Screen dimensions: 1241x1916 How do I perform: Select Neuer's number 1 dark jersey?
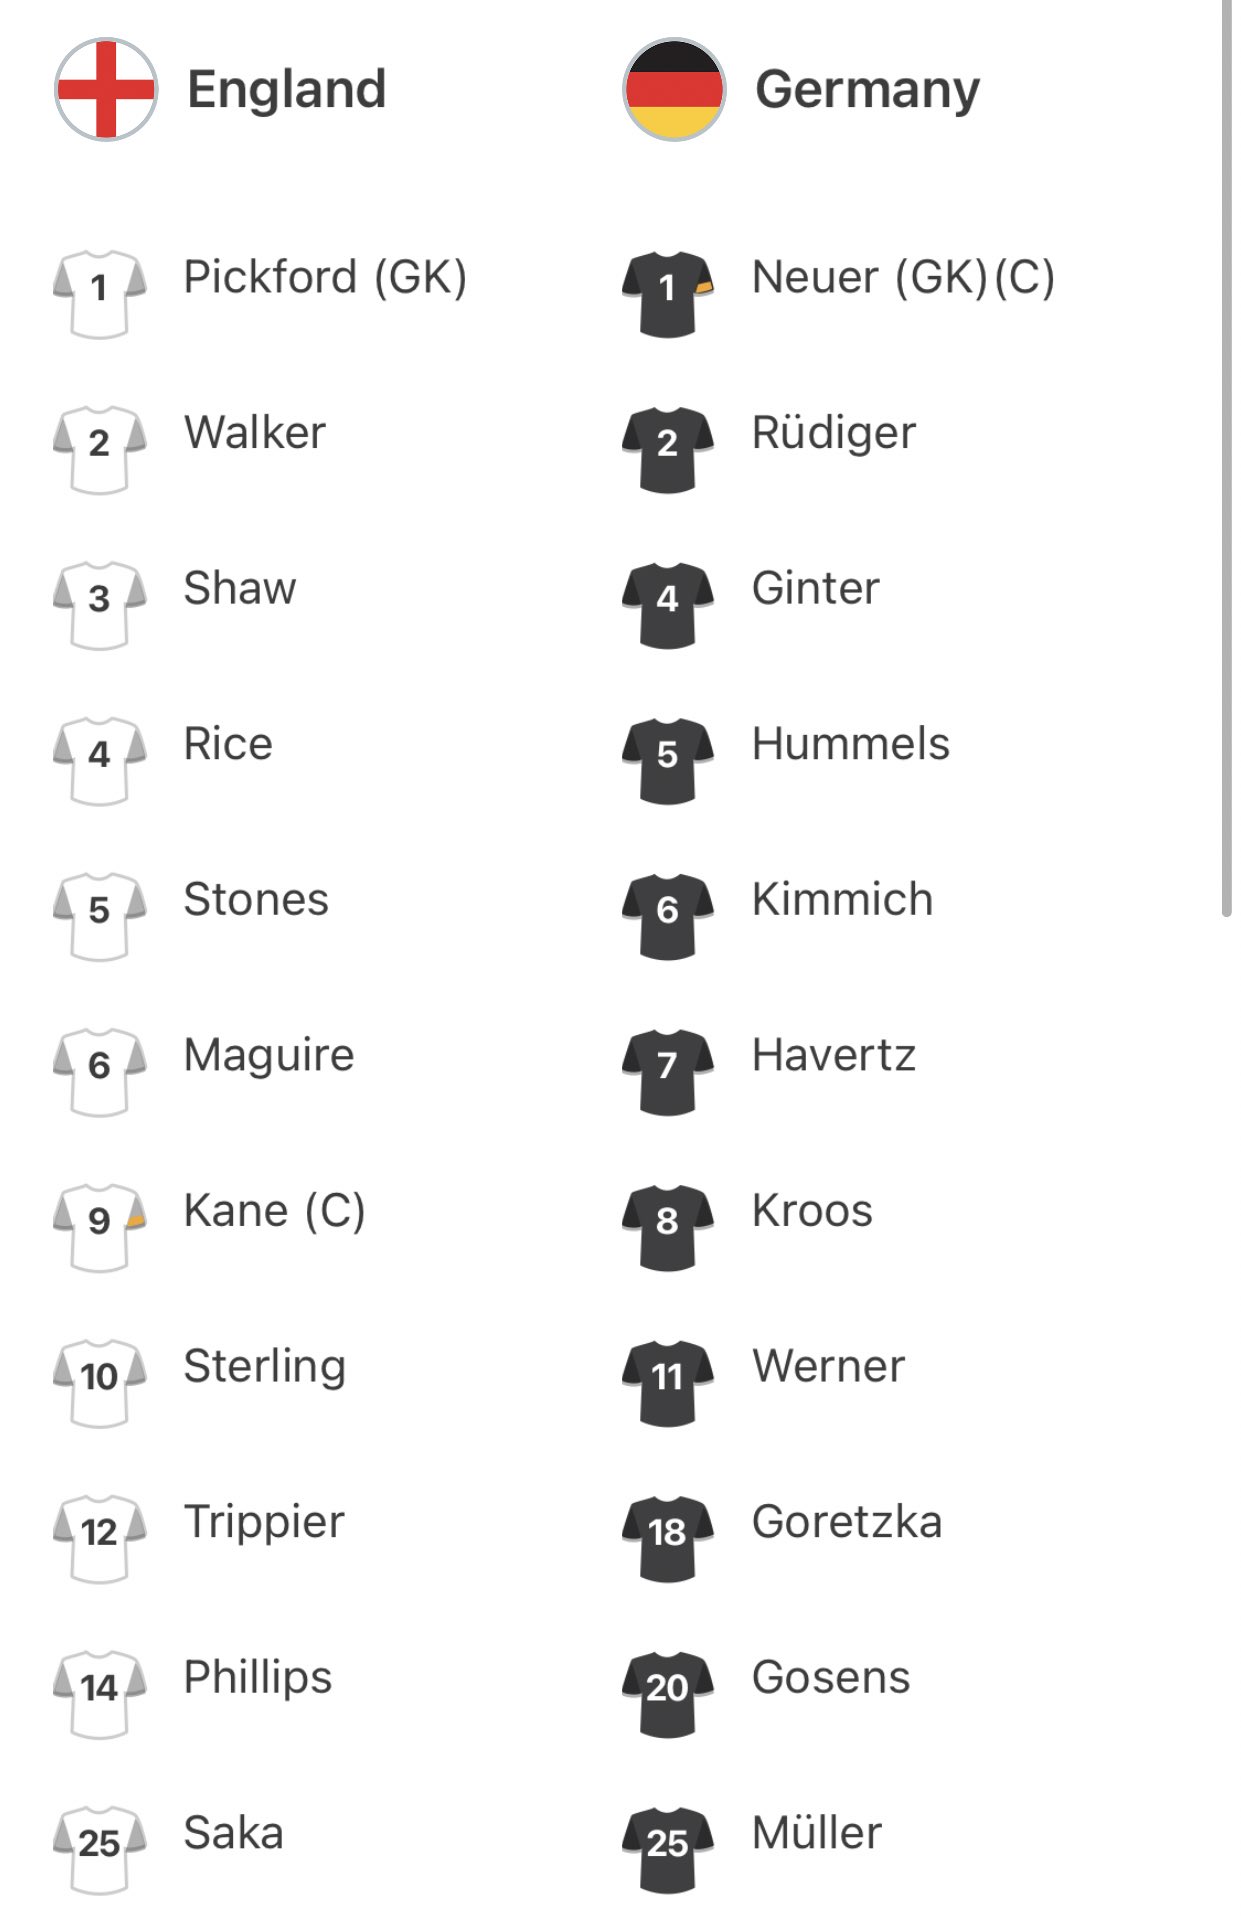coord(667,294)
